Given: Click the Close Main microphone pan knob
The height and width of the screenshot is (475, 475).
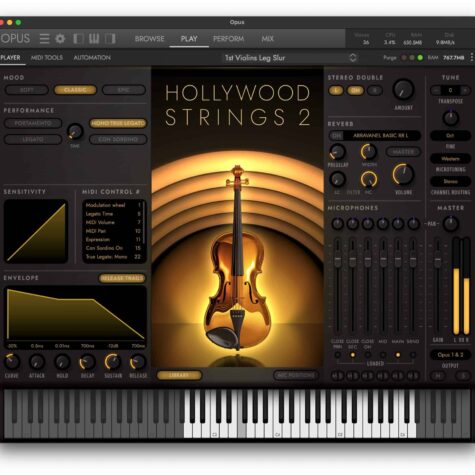Looking at the screenshot, I should click(337, 224).
